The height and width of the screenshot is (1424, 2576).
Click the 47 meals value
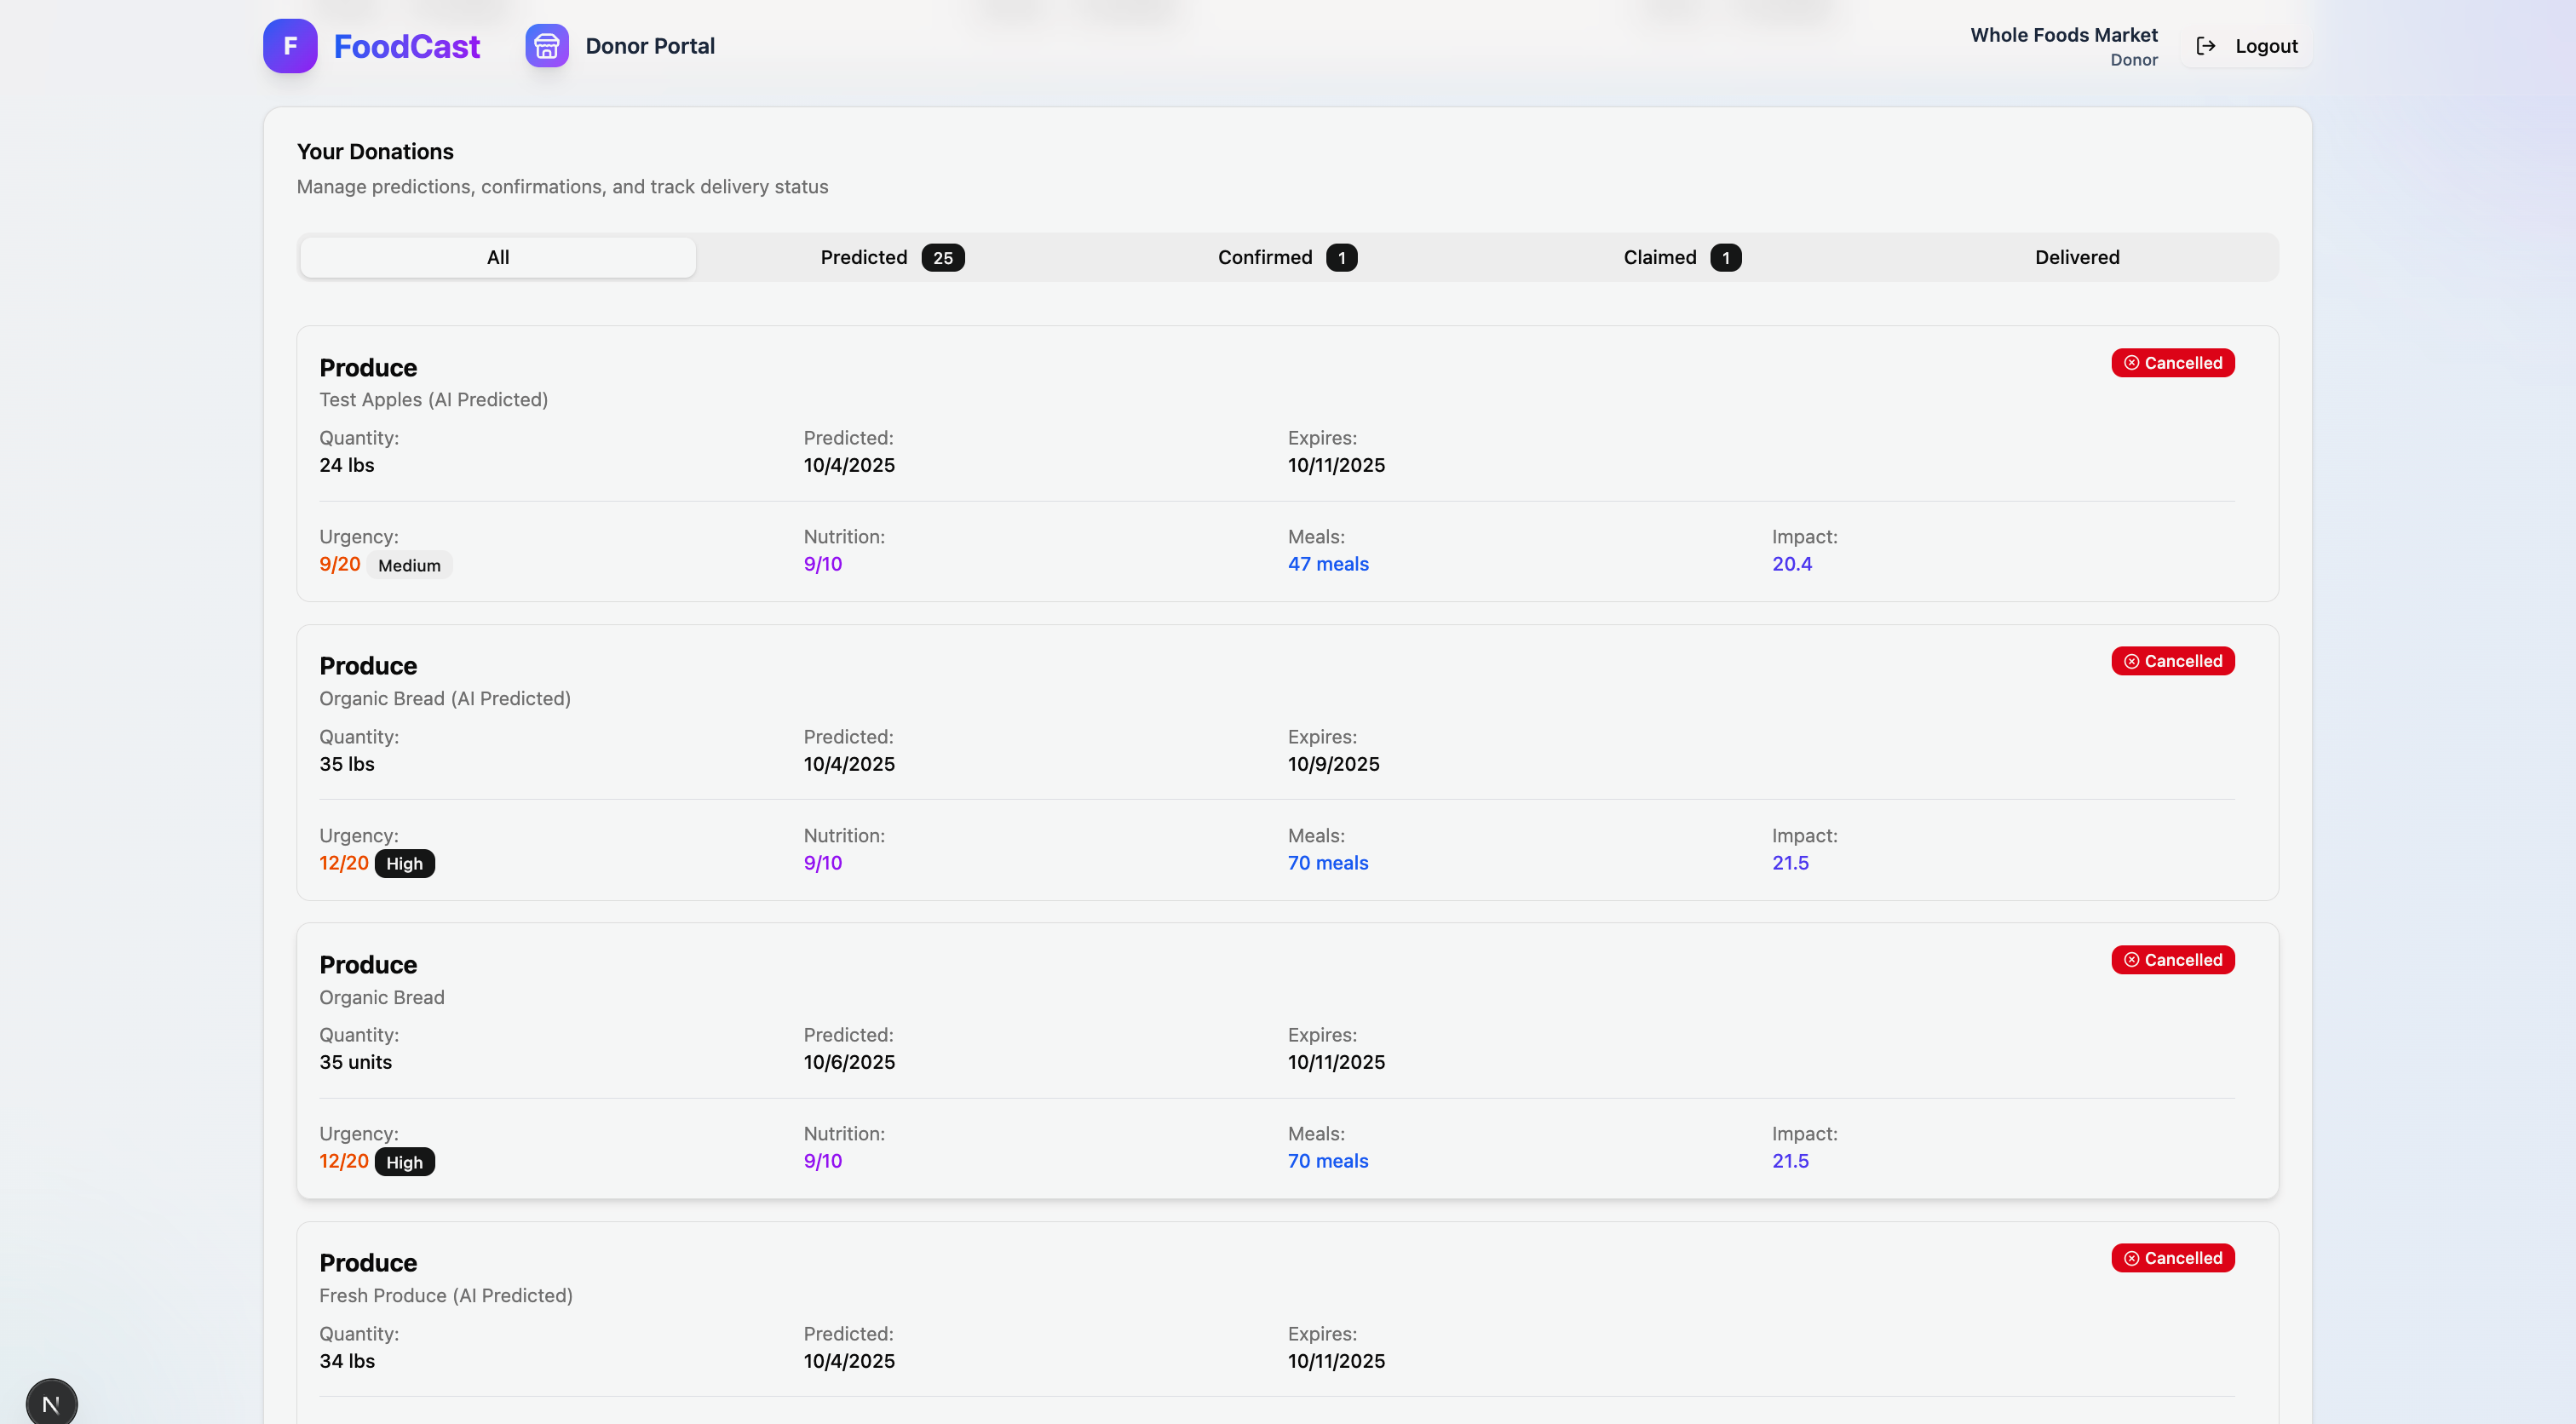(x=1328, y=564)
